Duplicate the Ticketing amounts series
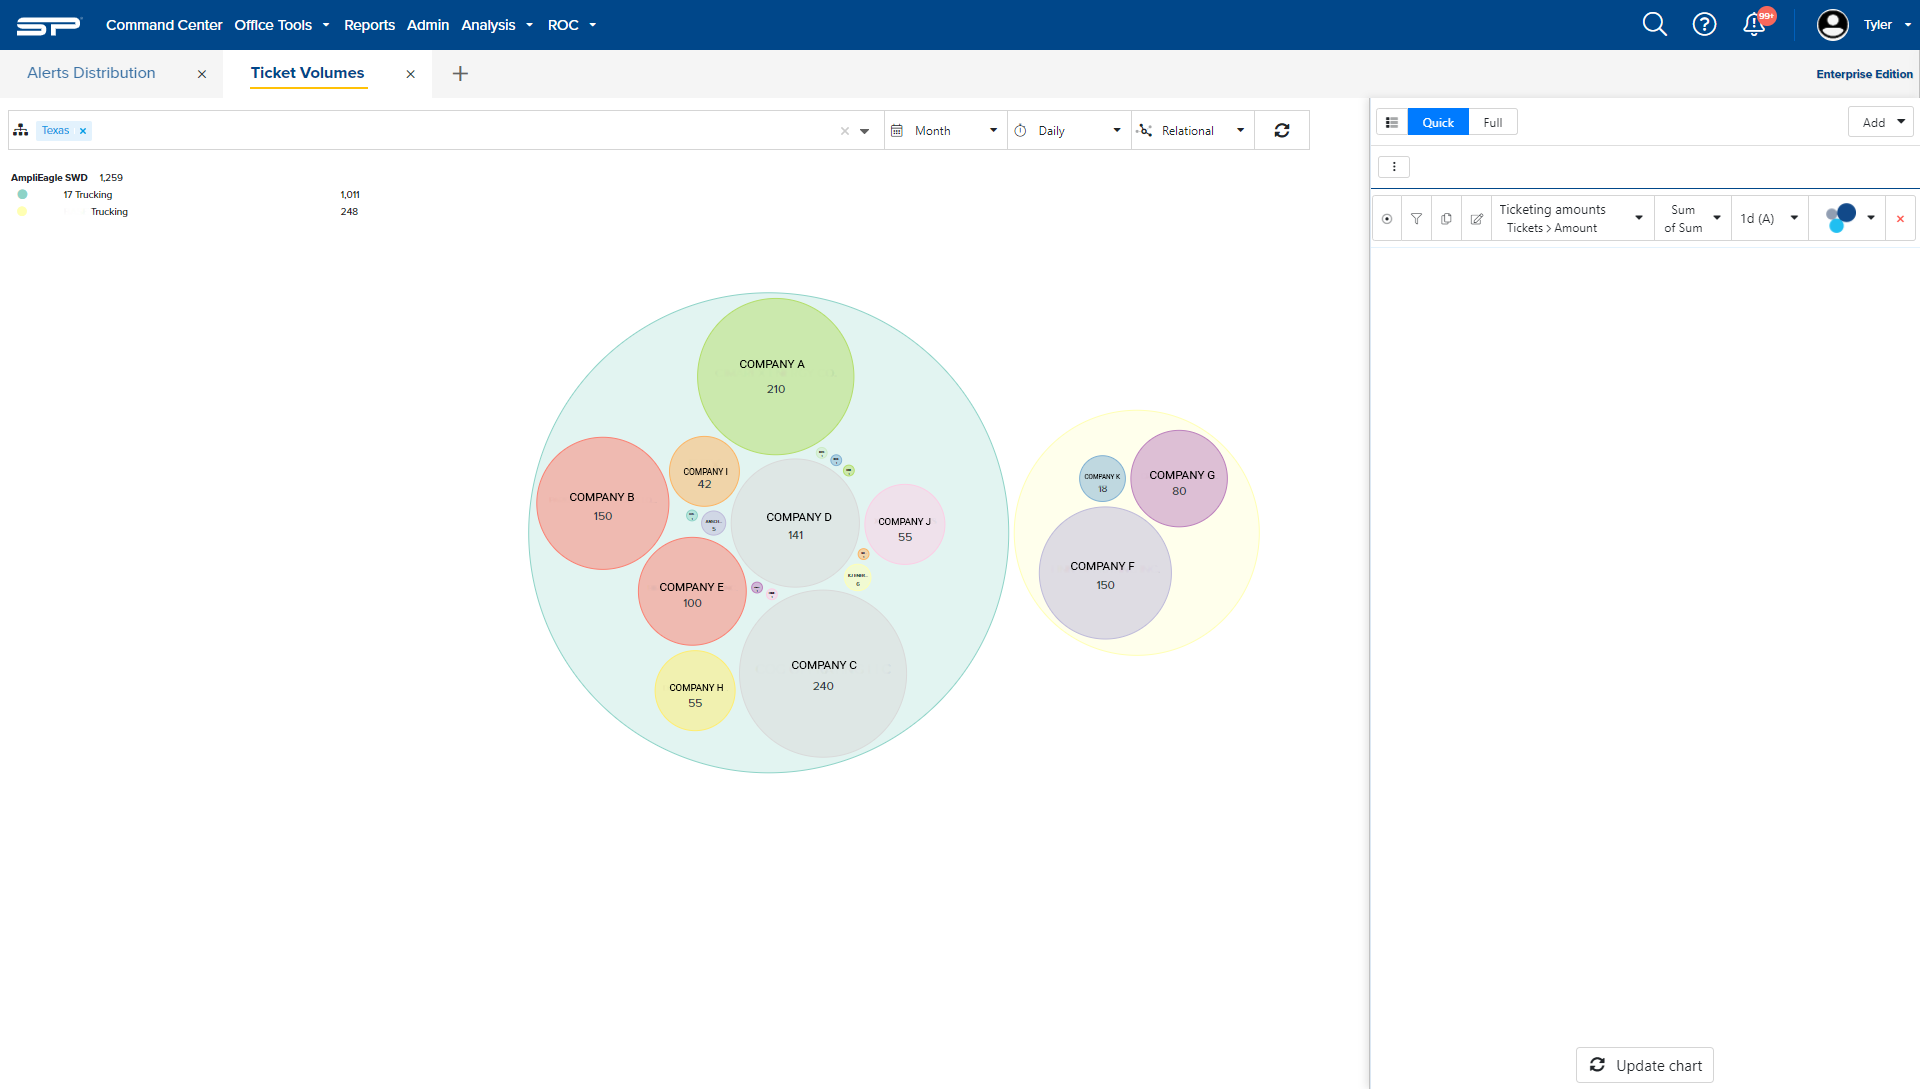The width and height of the screenshot is (1920, 1089). tap(1446, 218)
